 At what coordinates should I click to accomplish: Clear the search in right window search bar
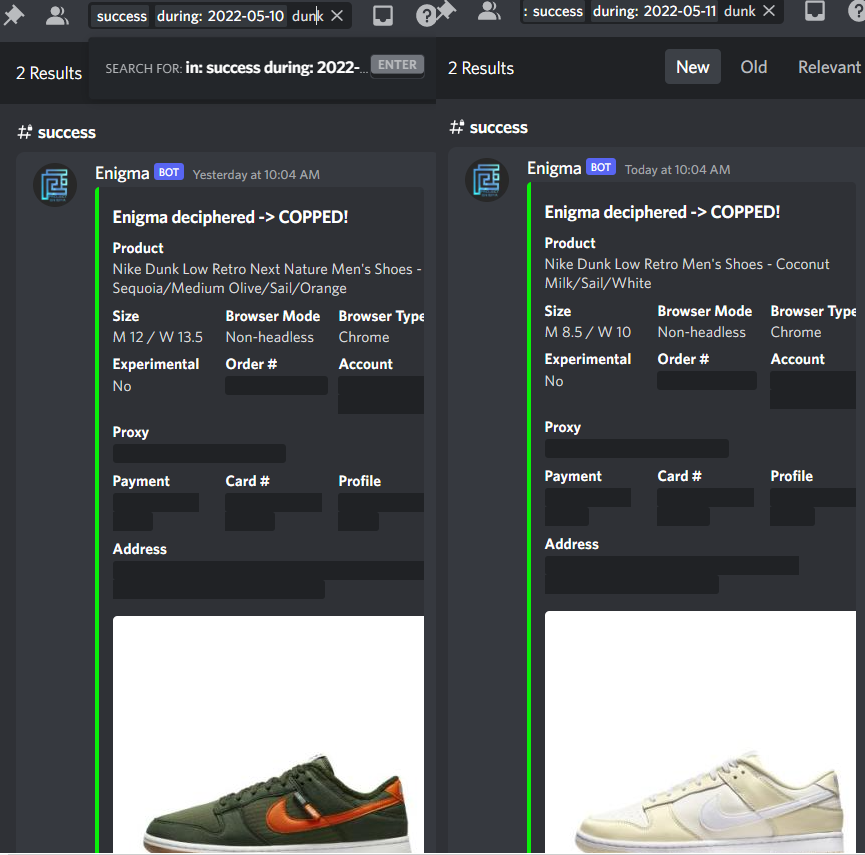tap(769, 10)
